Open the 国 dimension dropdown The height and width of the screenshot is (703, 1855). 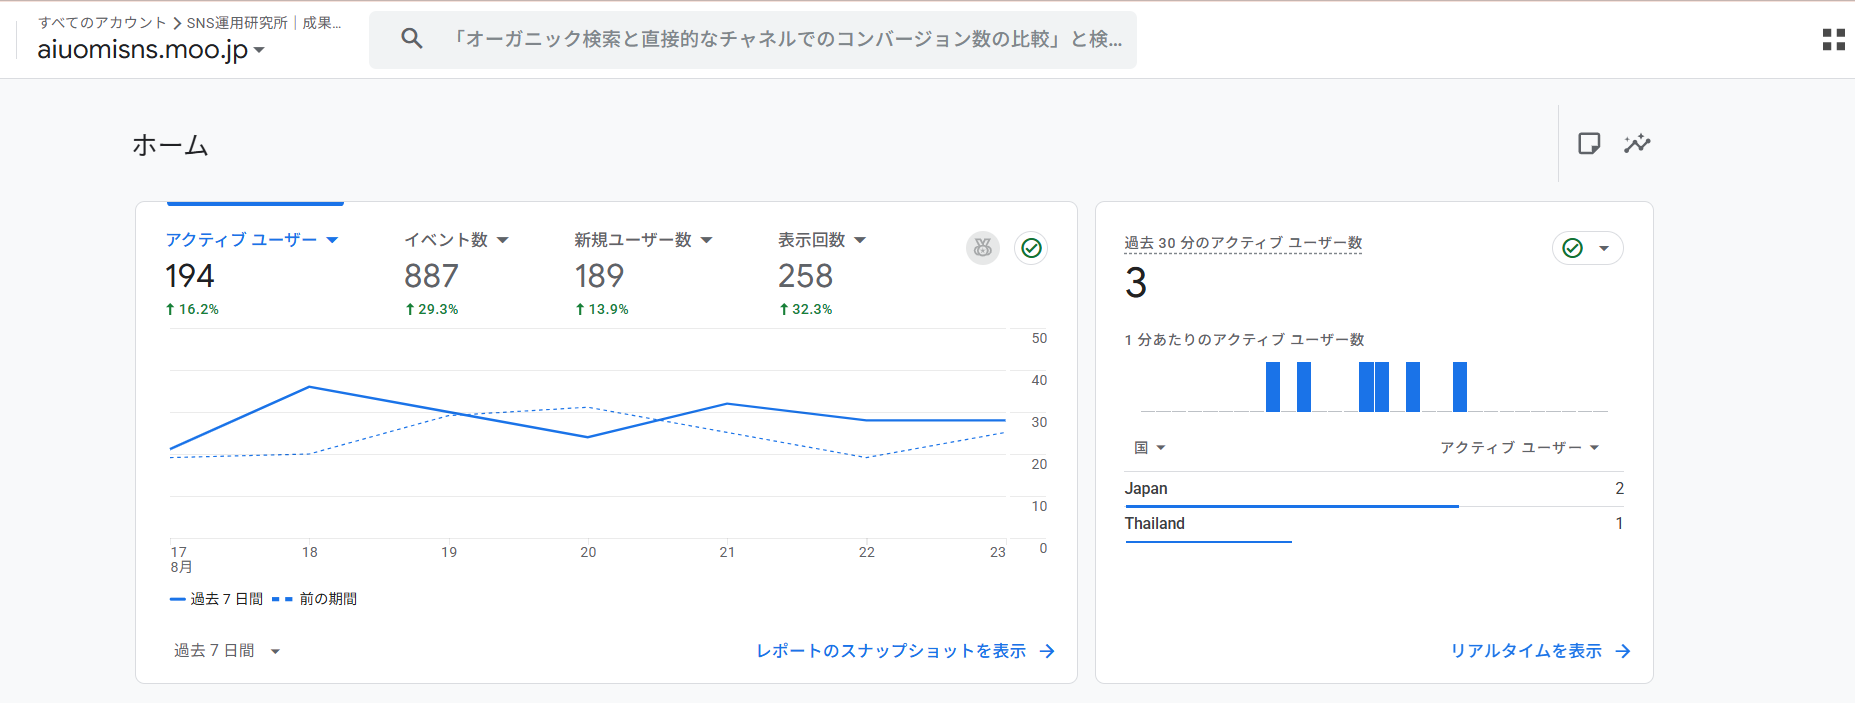(1150, 448)
